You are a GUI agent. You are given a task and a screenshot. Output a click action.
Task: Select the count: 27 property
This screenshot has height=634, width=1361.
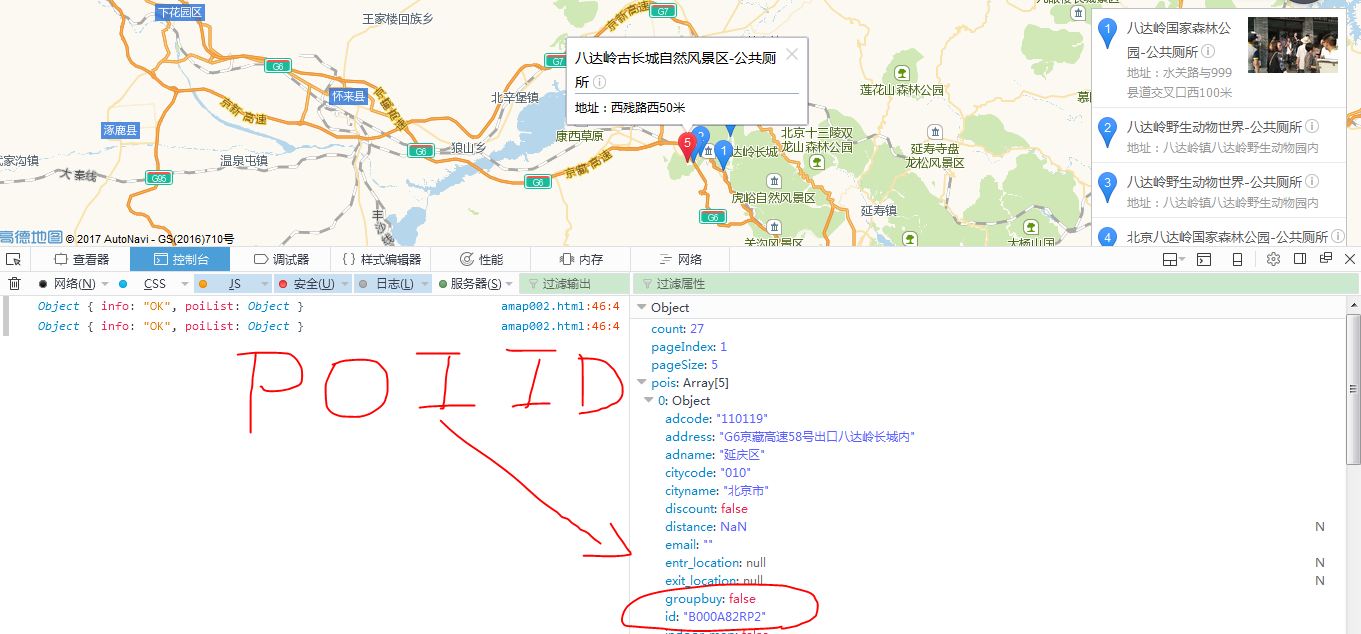[677, 329]
